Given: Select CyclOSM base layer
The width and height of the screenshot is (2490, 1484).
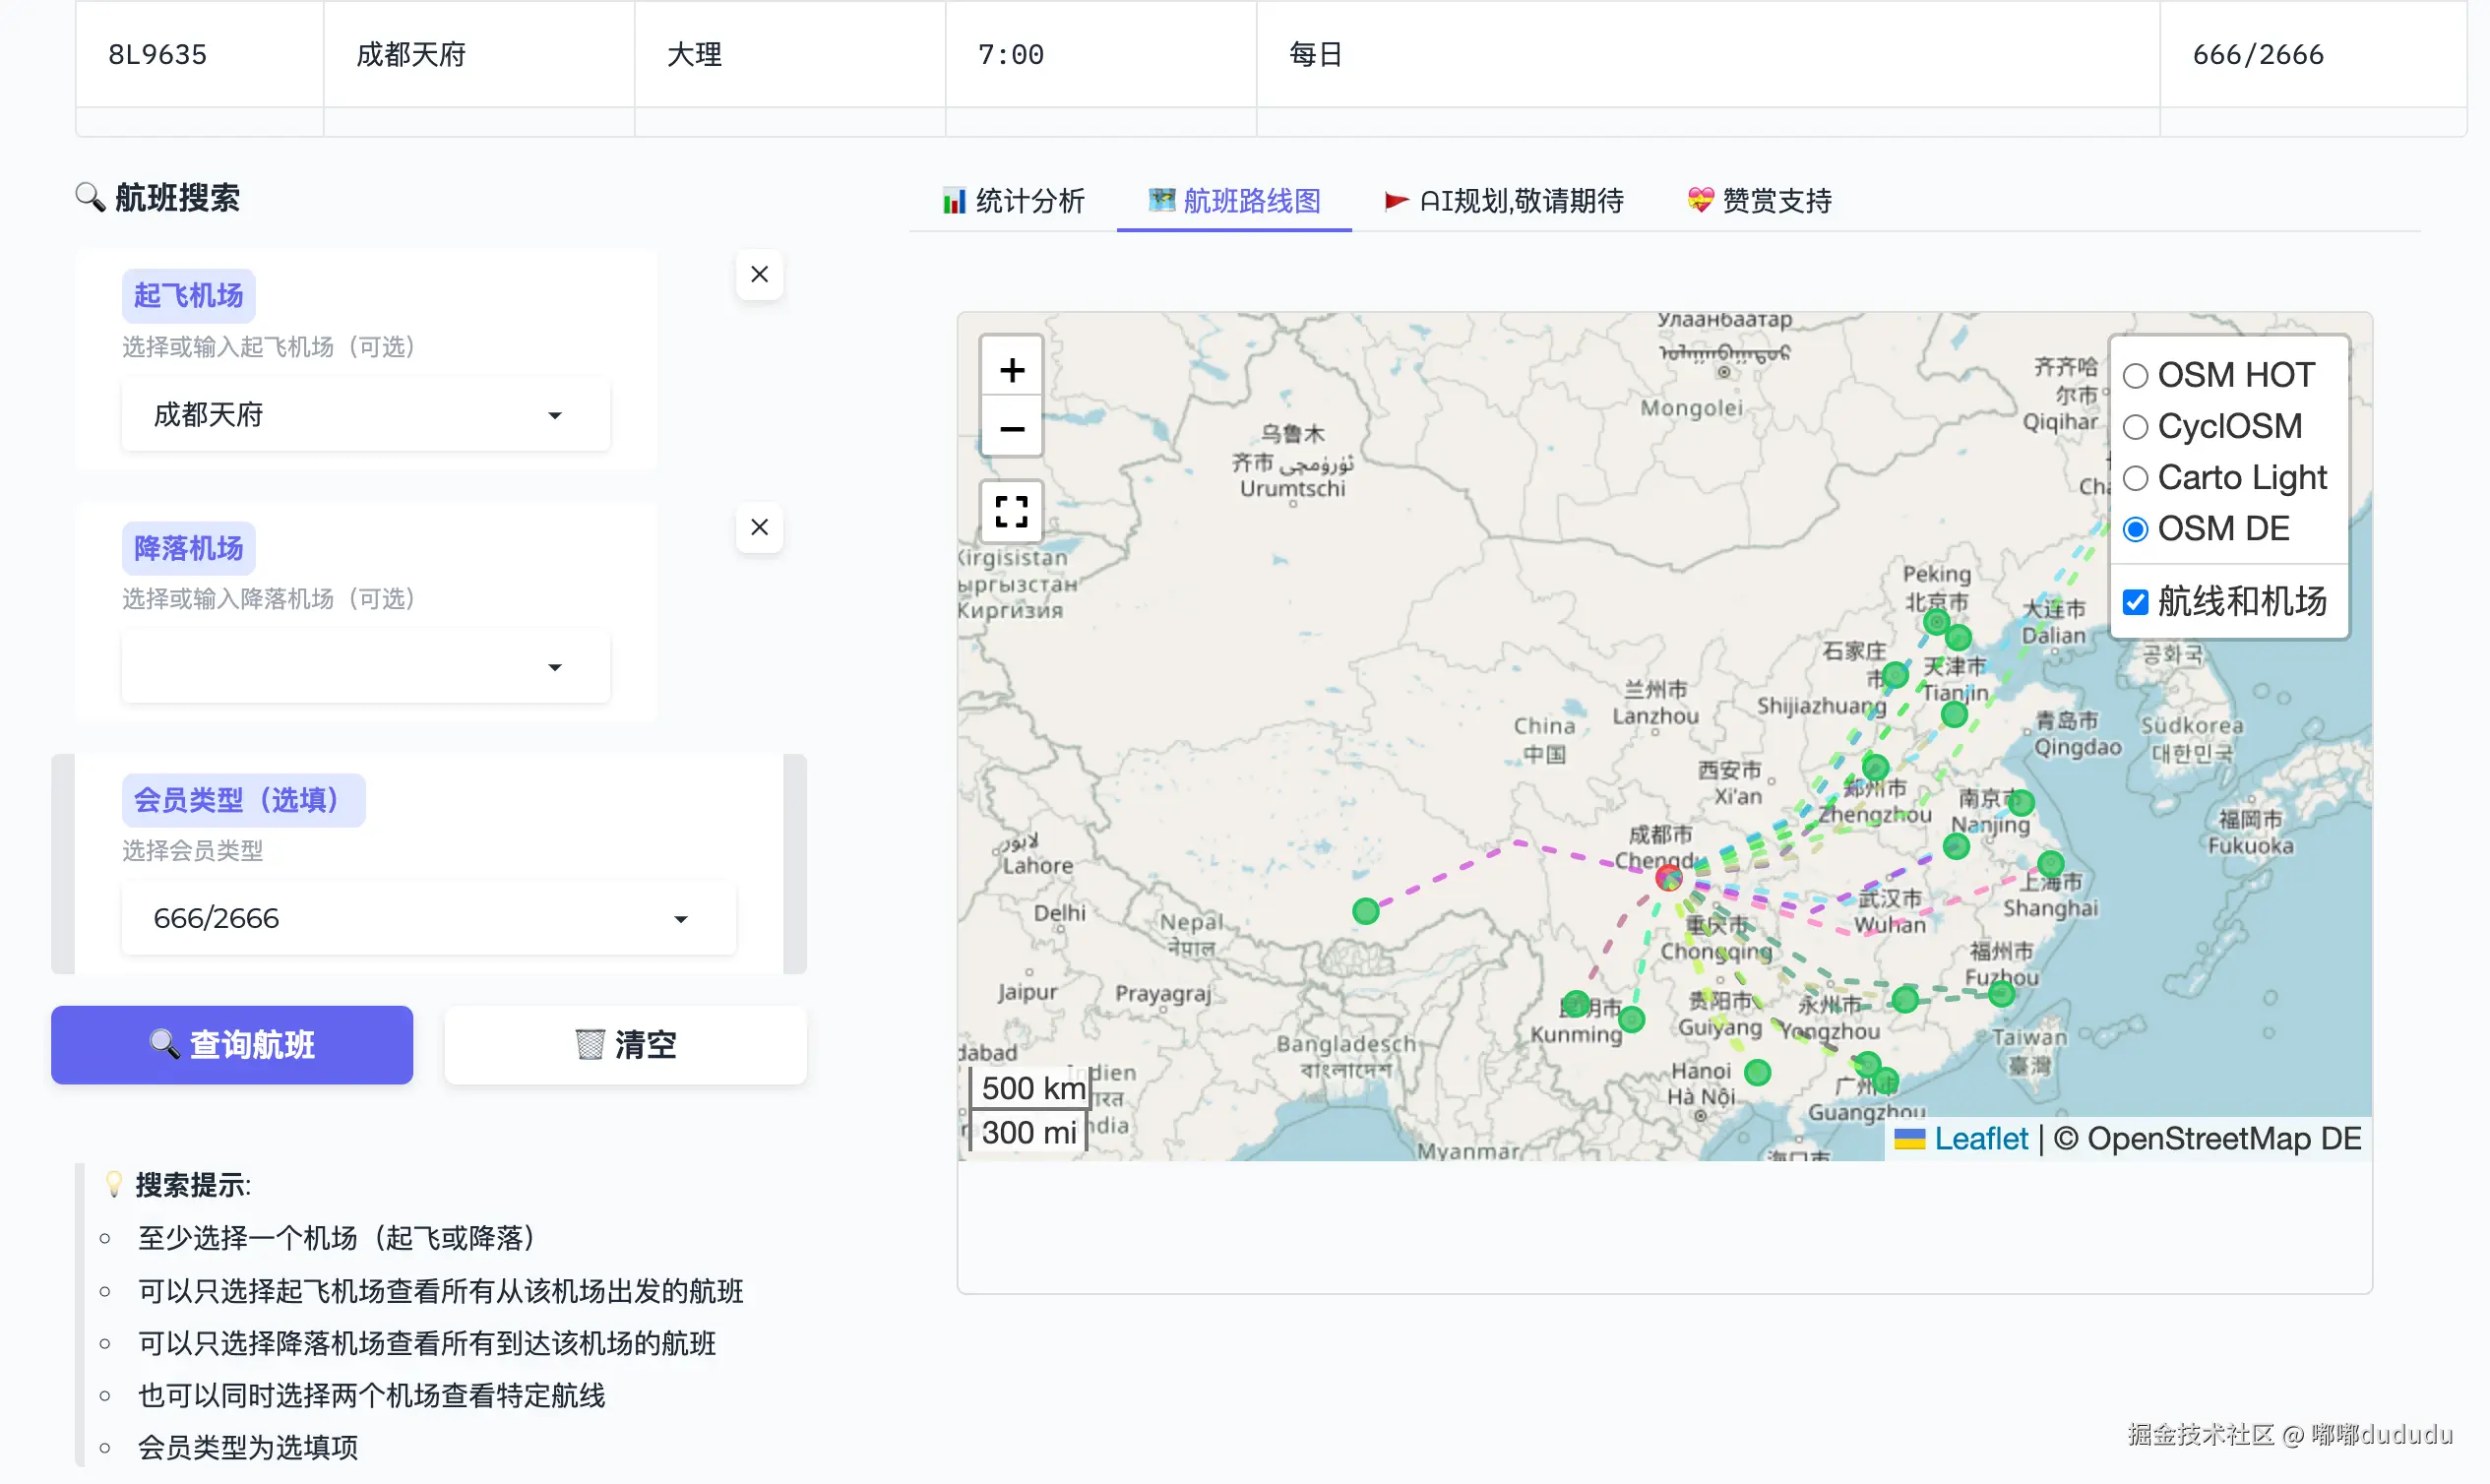Looking at the screenshot, I should pyautogui.click(x=2135, y=427).
